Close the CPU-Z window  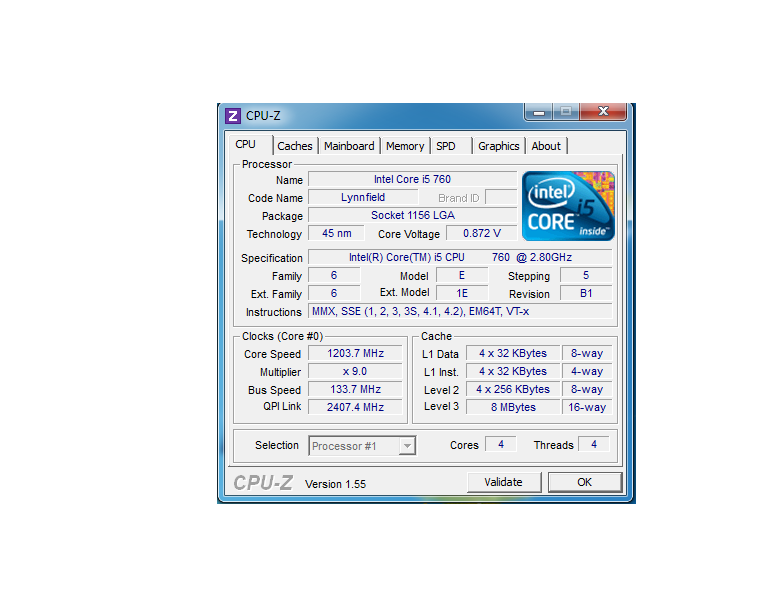603,112
